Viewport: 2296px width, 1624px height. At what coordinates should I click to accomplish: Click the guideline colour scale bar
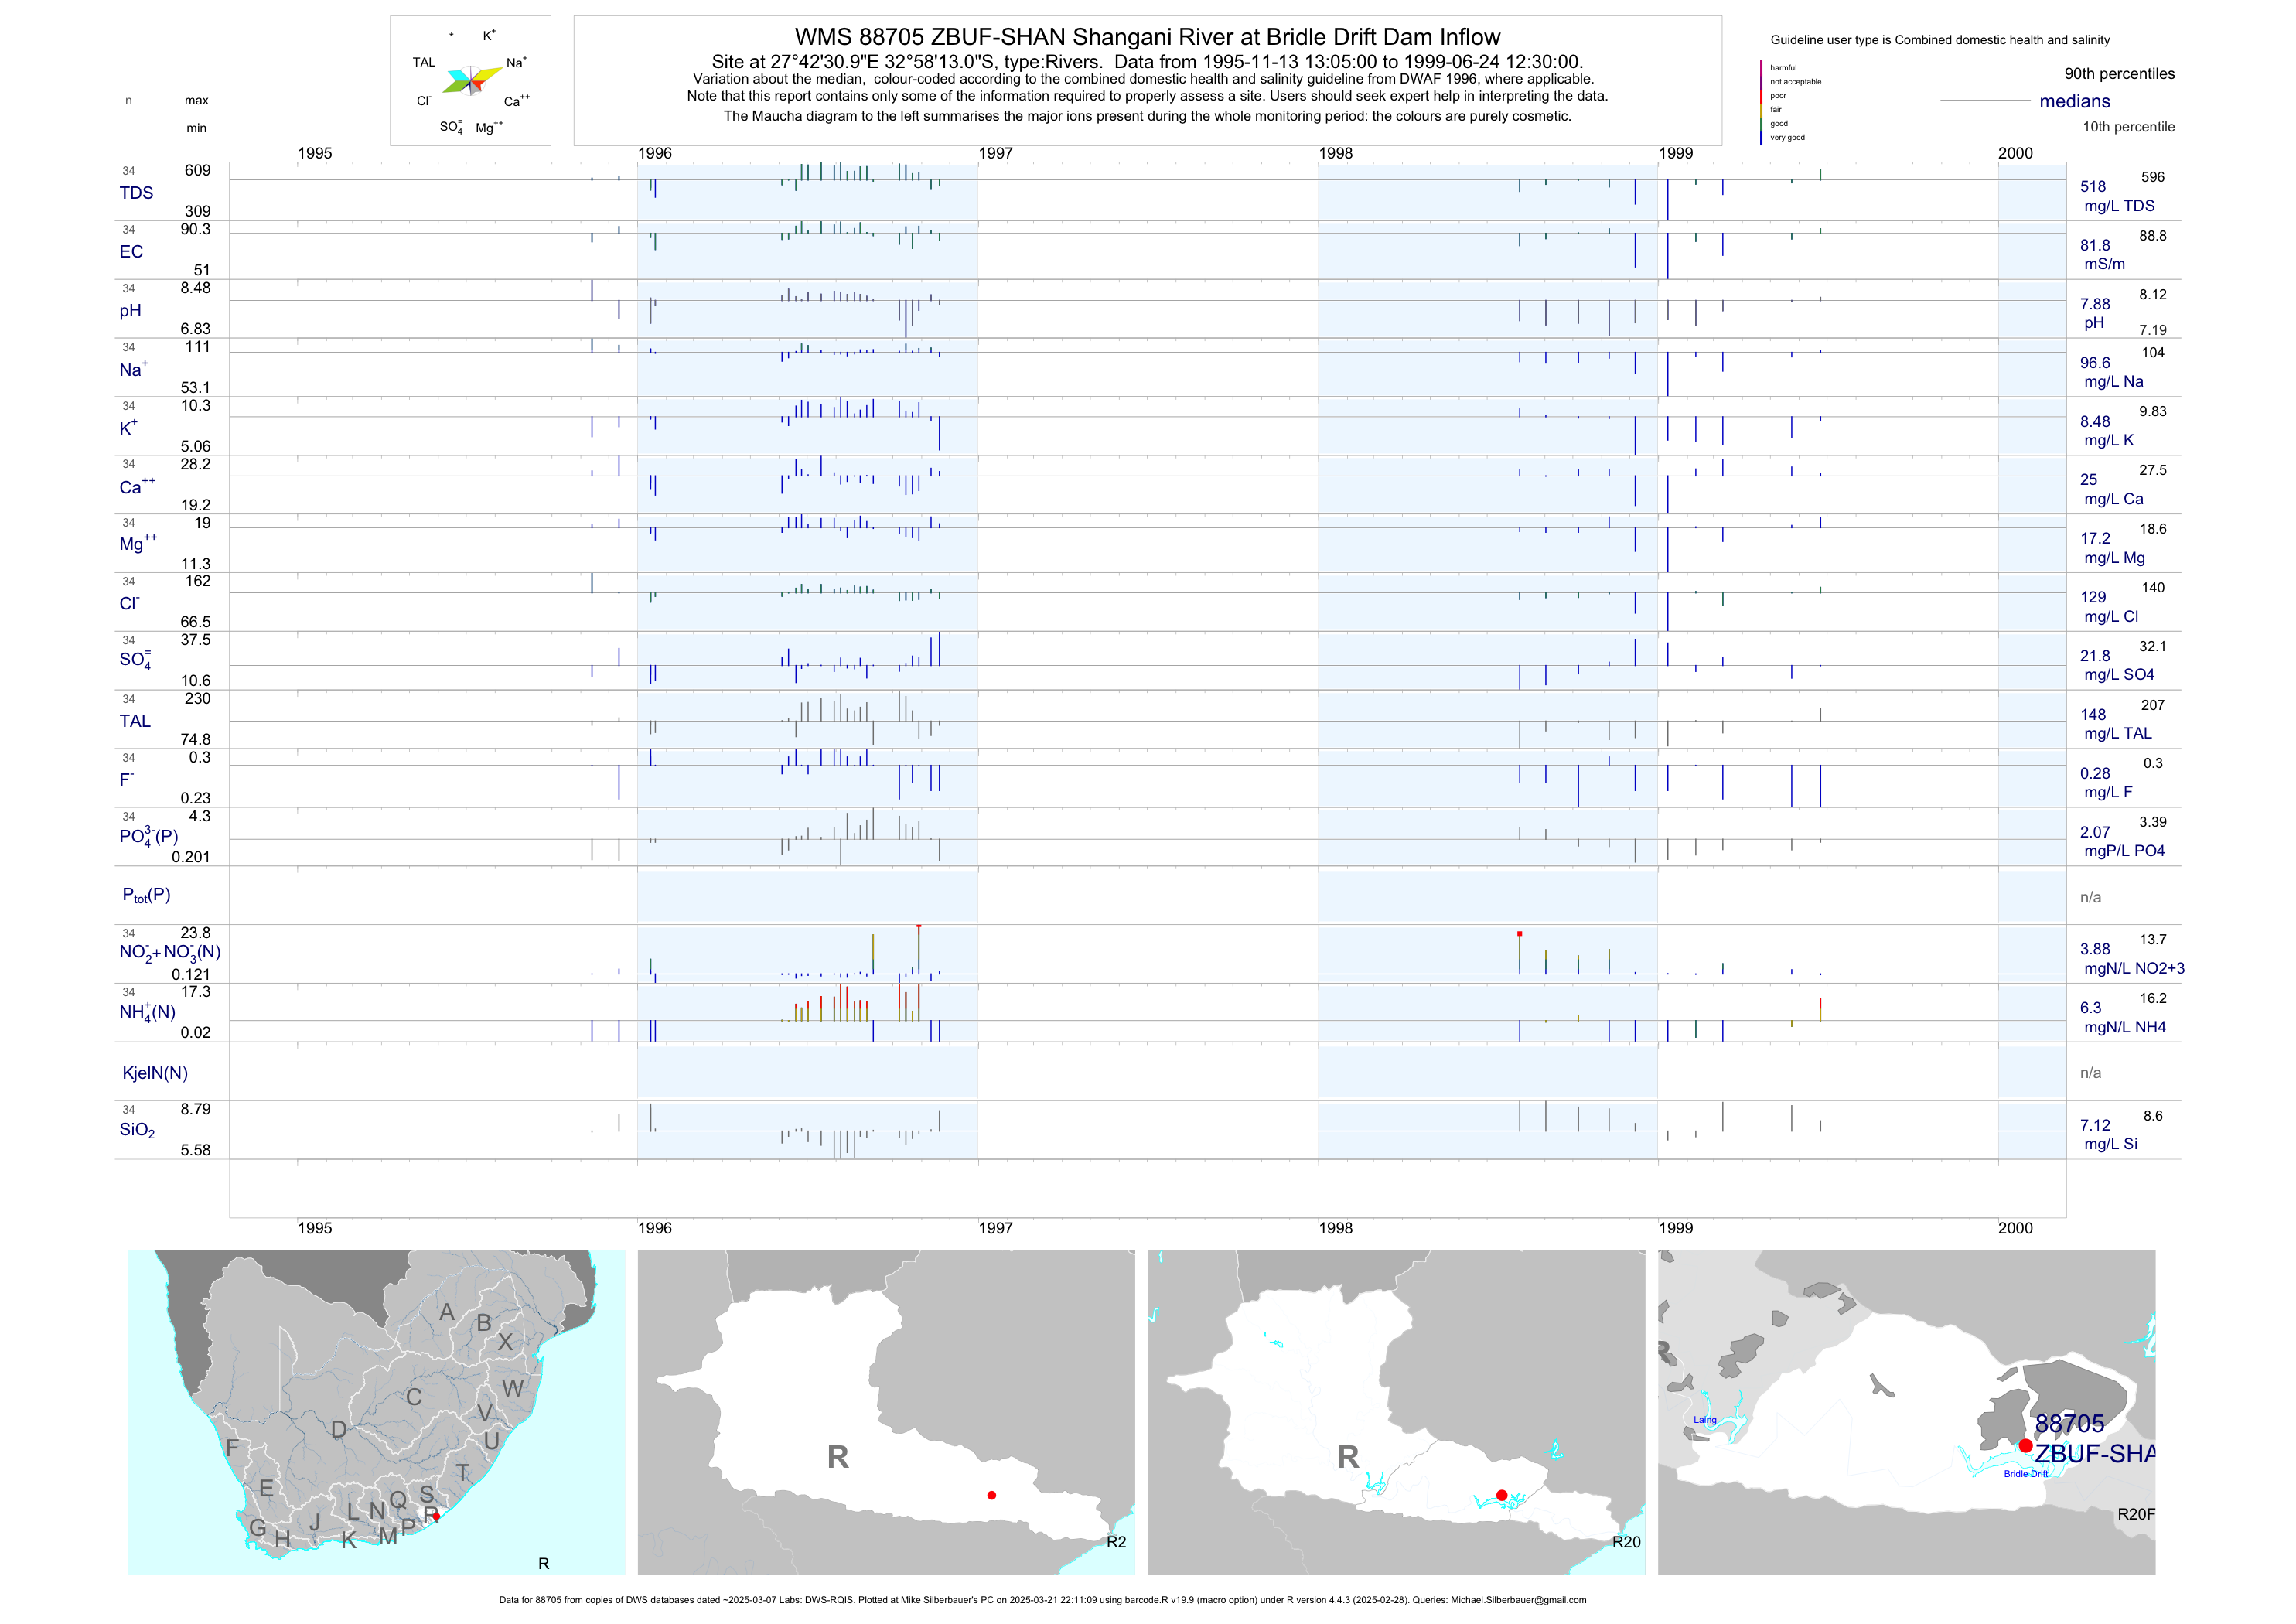(x=1761, y=102)
